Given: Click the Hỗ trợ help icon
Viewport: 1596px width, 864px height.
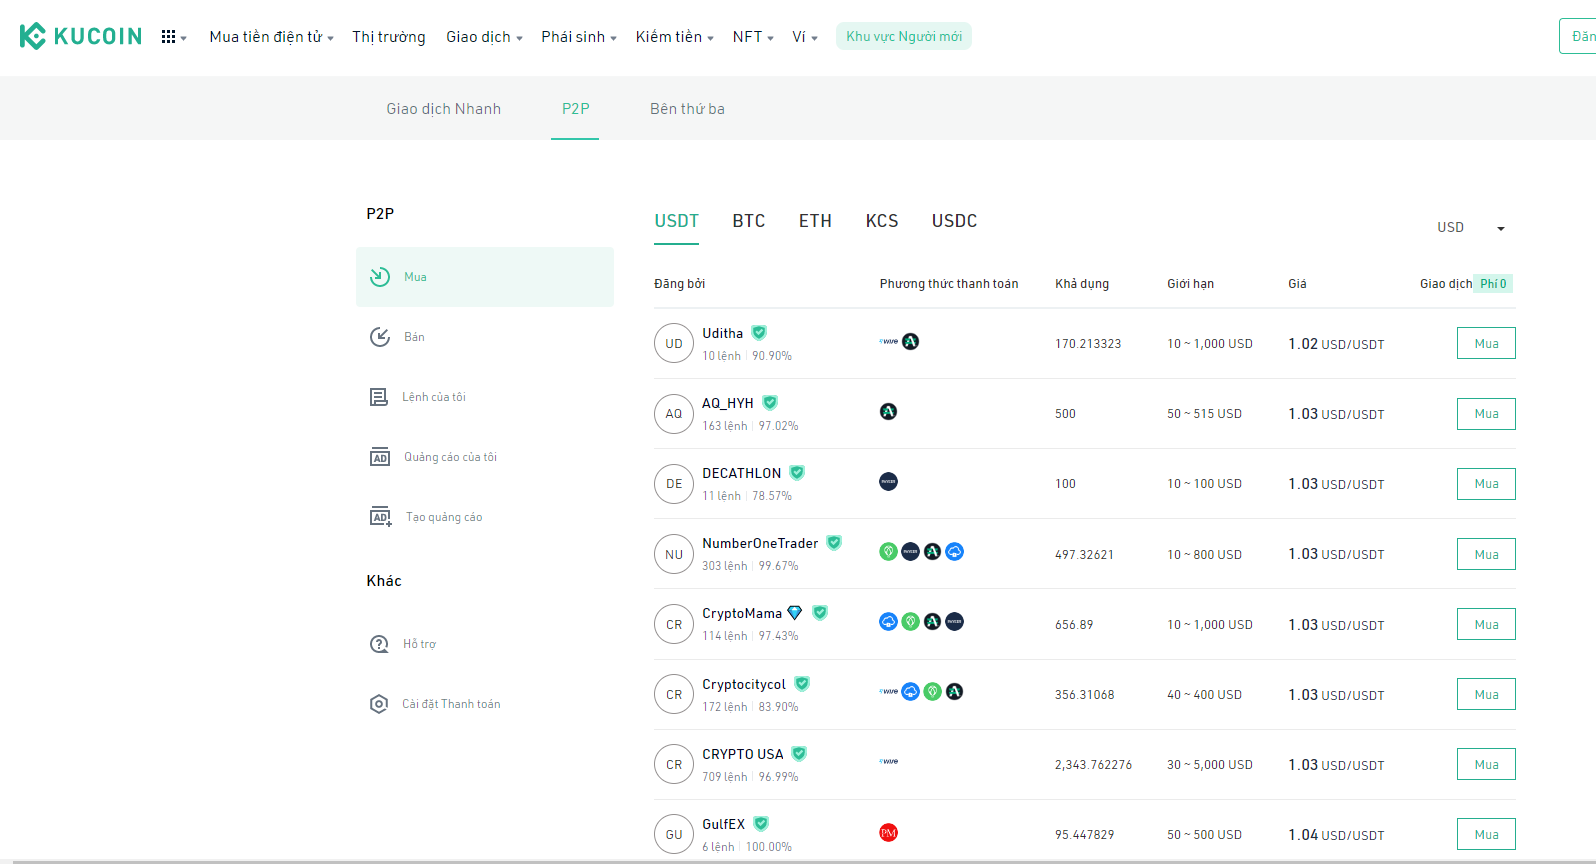Looking at the screenshot, I should pos(379,644).
